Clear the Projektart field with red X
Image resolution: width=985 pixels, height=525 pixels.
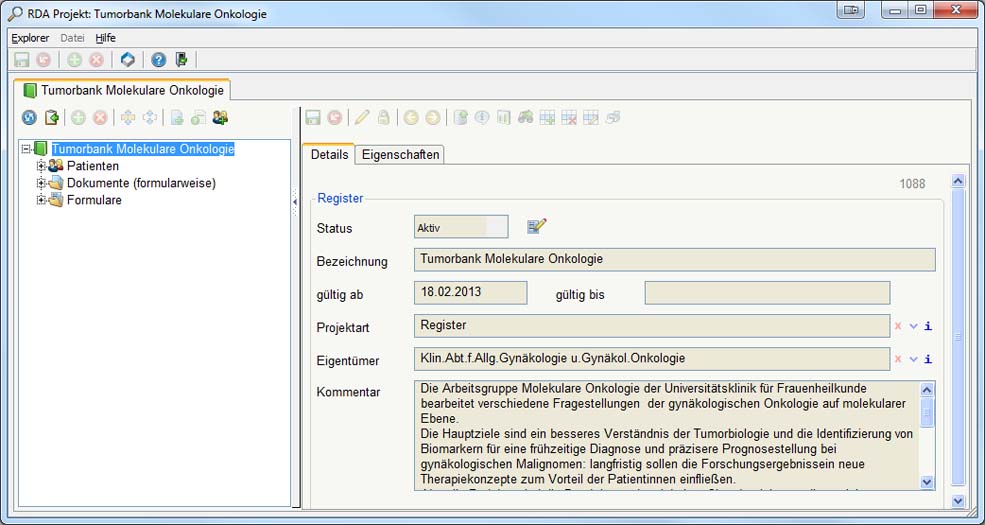click(898, 326)
